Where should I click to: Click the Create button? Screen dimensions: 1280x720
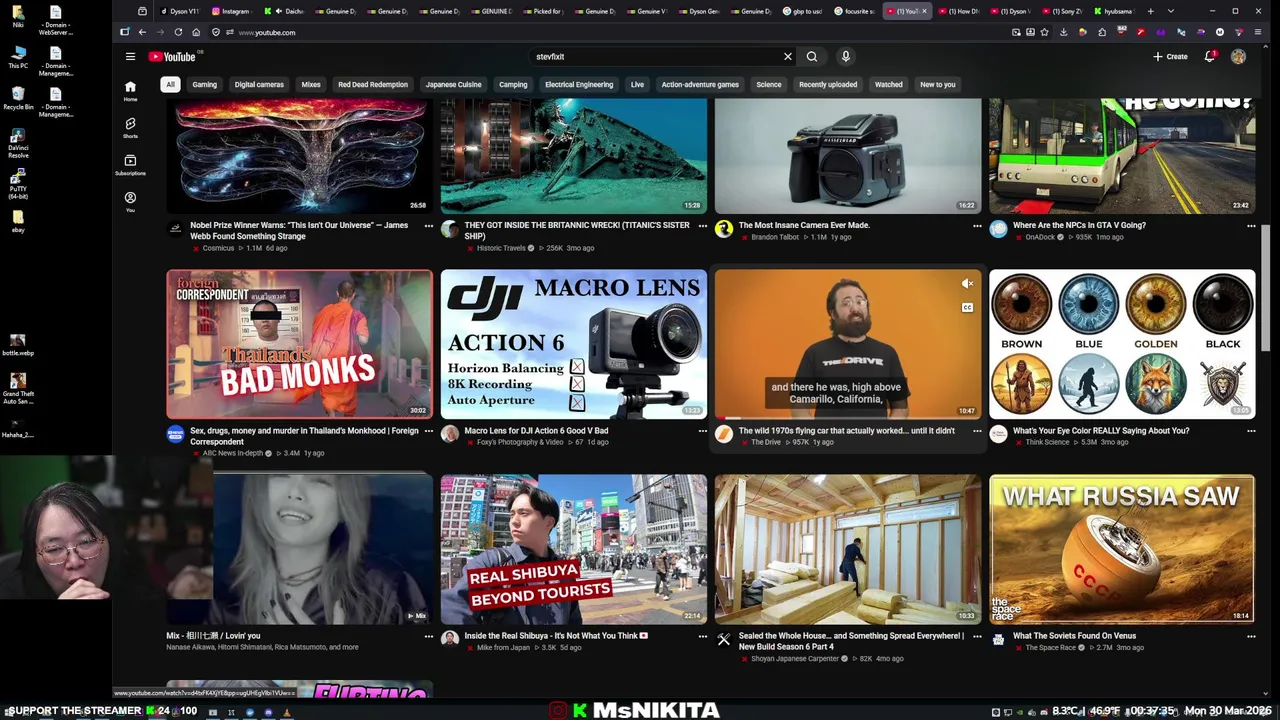coord(1170,57)
